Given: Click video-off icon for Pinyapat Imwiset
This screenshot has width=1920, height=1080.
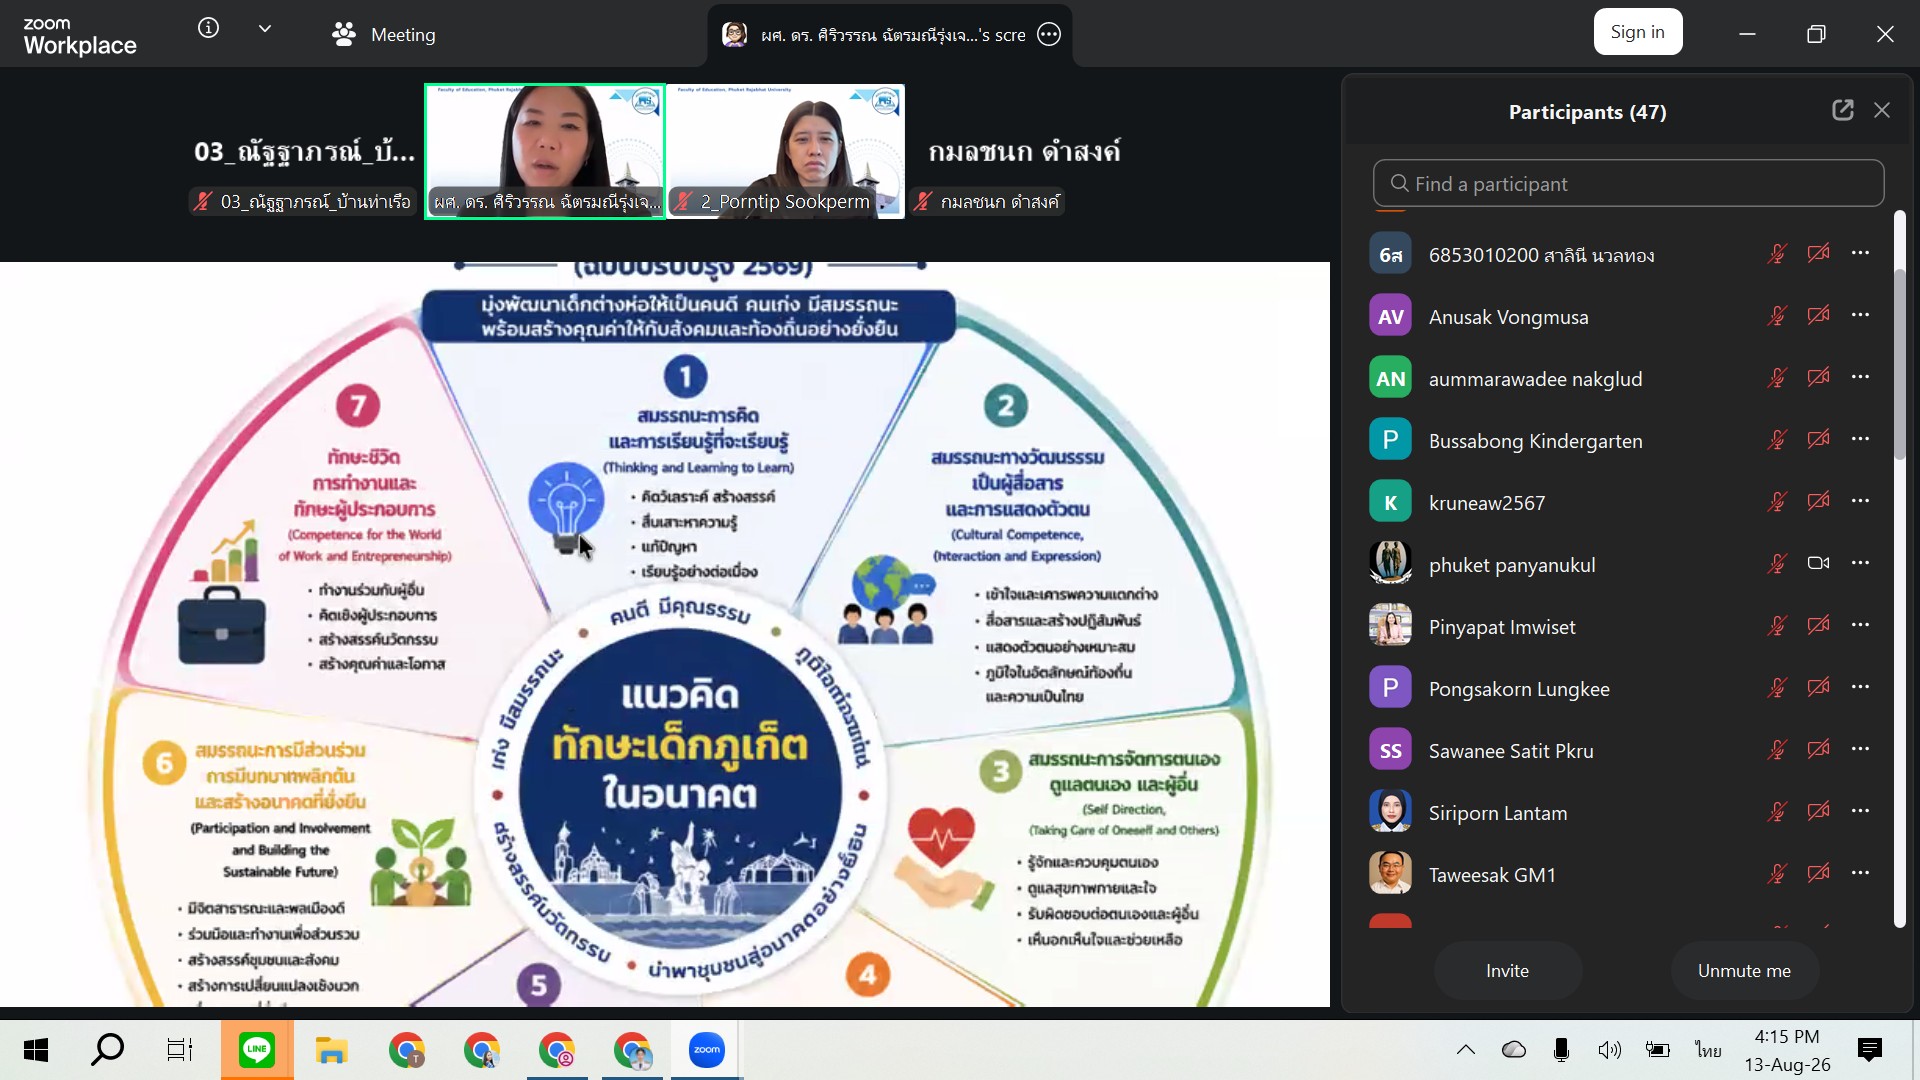Looking at the screenshot, I should (x=1818, y=626).
